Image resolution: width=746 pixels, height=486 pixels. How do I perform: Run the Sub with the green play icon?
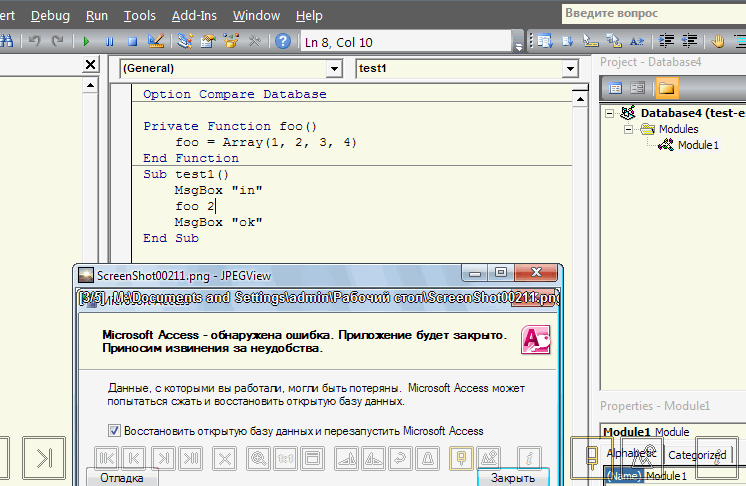[86, 42]
